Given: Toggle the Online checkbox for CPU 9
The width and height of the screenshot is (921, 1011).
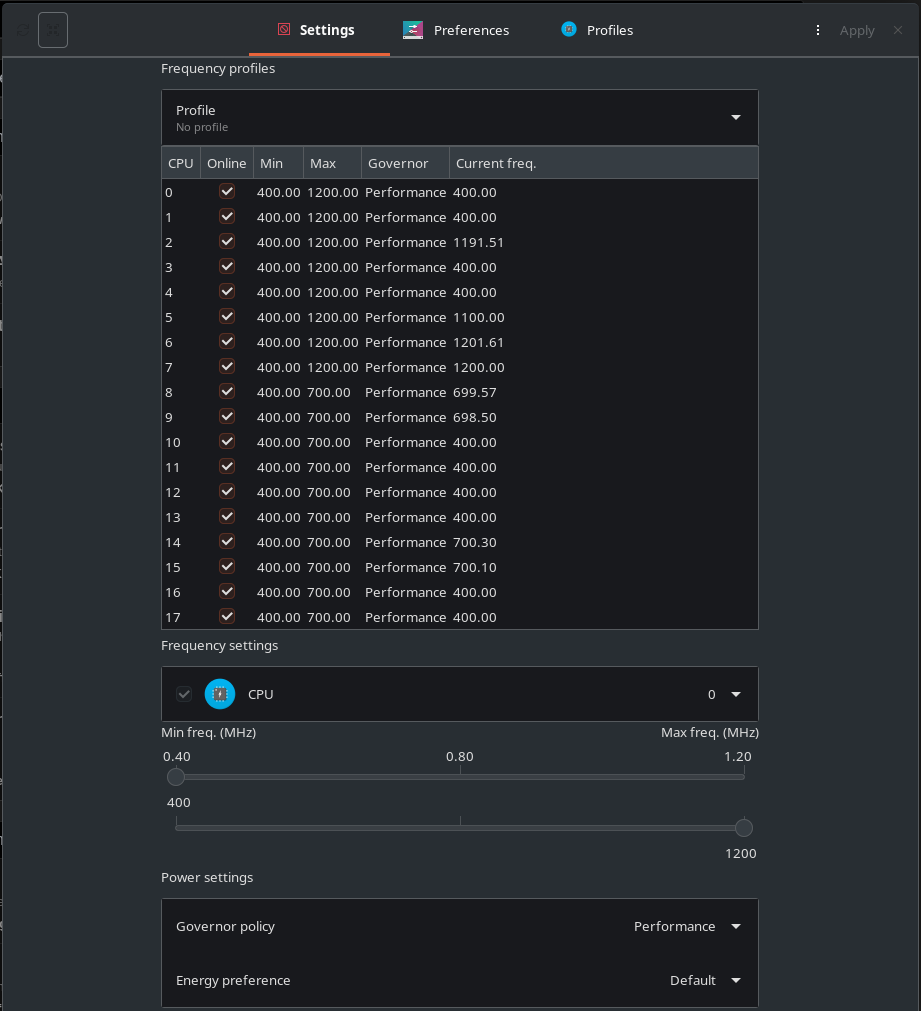Looking at the screenshot, I should point(227,417).
